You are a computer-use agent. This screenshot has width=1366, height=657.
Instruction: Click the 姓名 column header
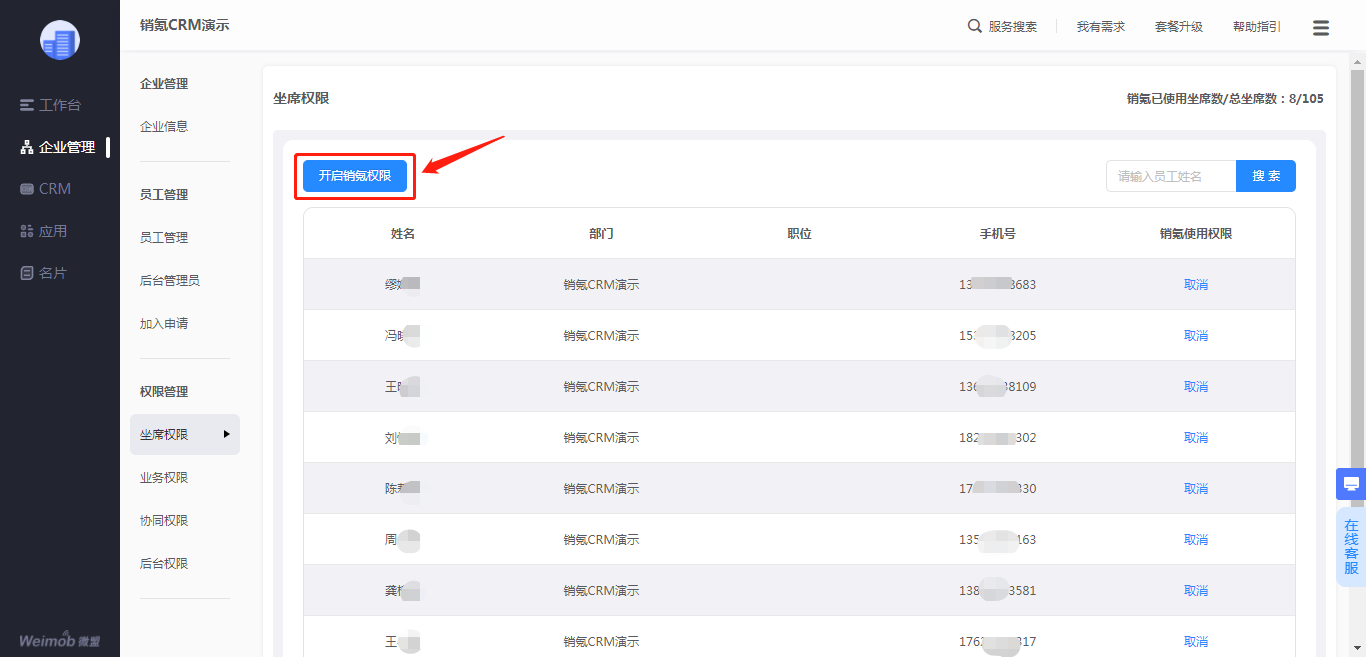(x=403, y=234)
